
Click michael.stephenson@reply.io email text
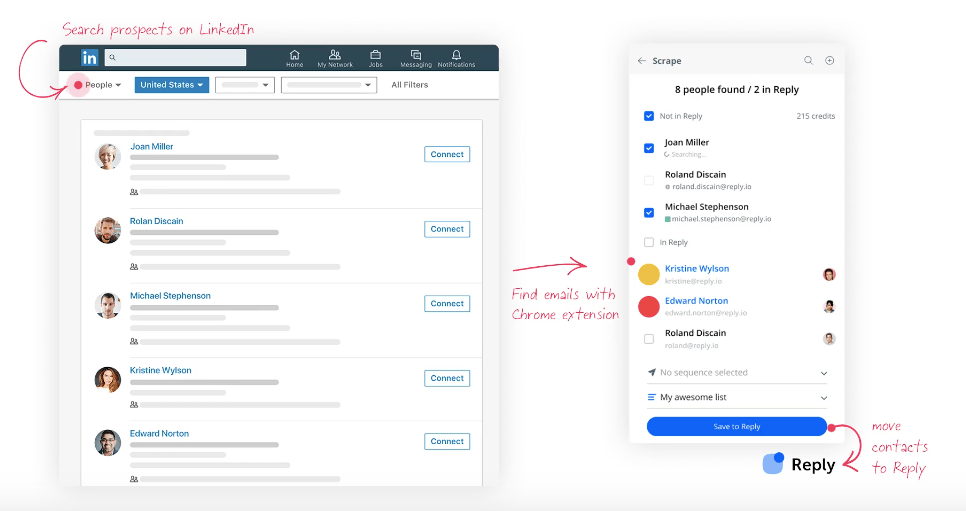[x=721, y=219]
